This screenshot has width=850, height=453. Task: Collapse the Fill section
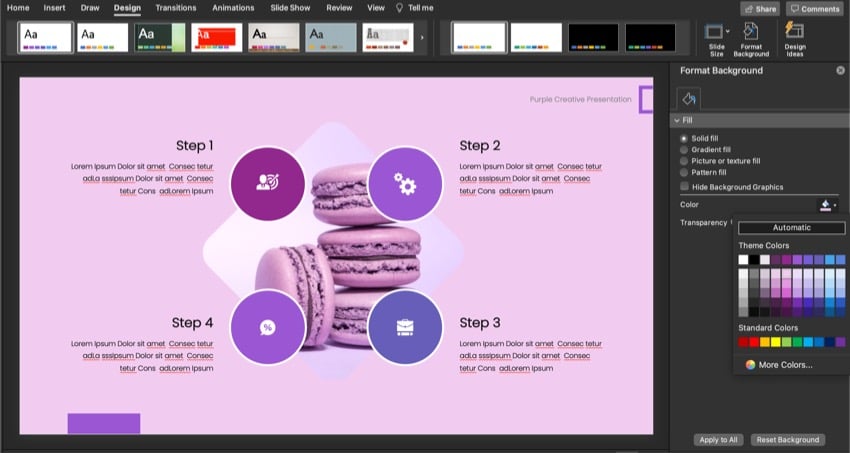[675, 120]
